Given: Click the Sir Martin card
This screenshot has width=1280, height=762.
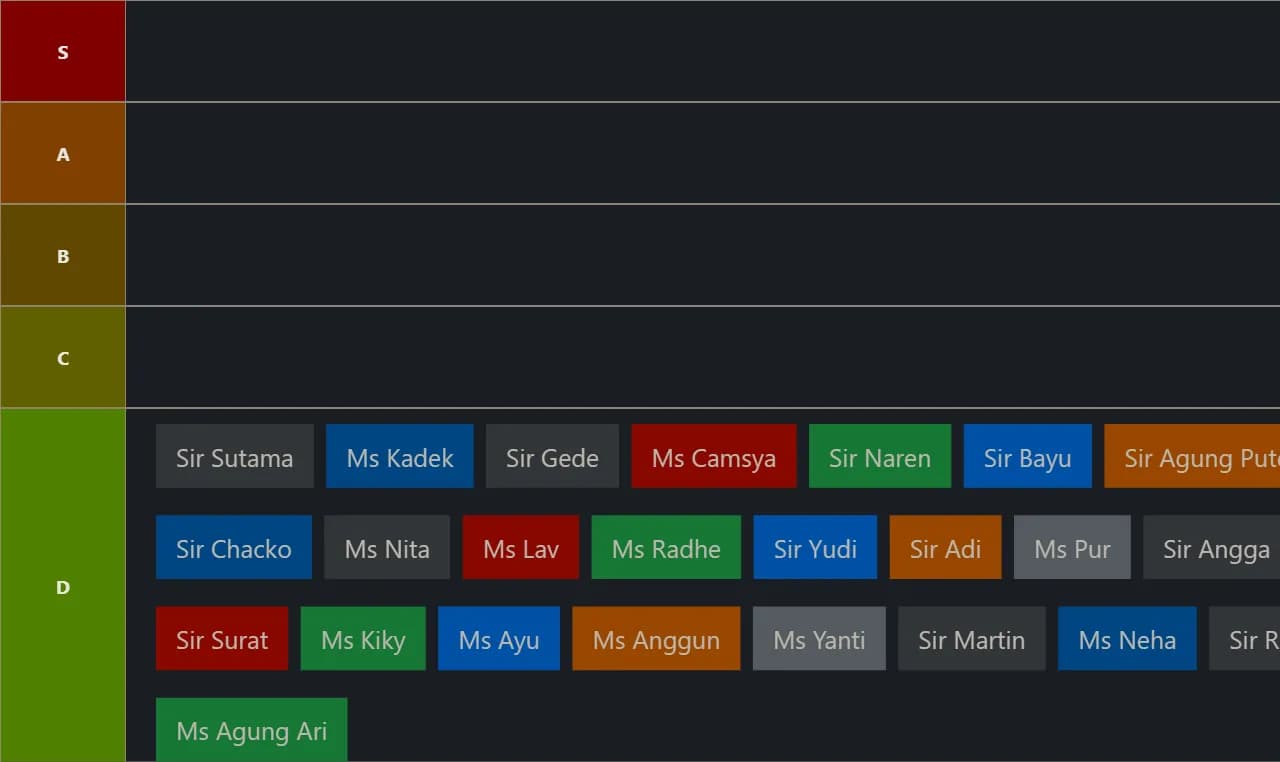Looking at the screenshot, I should tap(971, 639).
